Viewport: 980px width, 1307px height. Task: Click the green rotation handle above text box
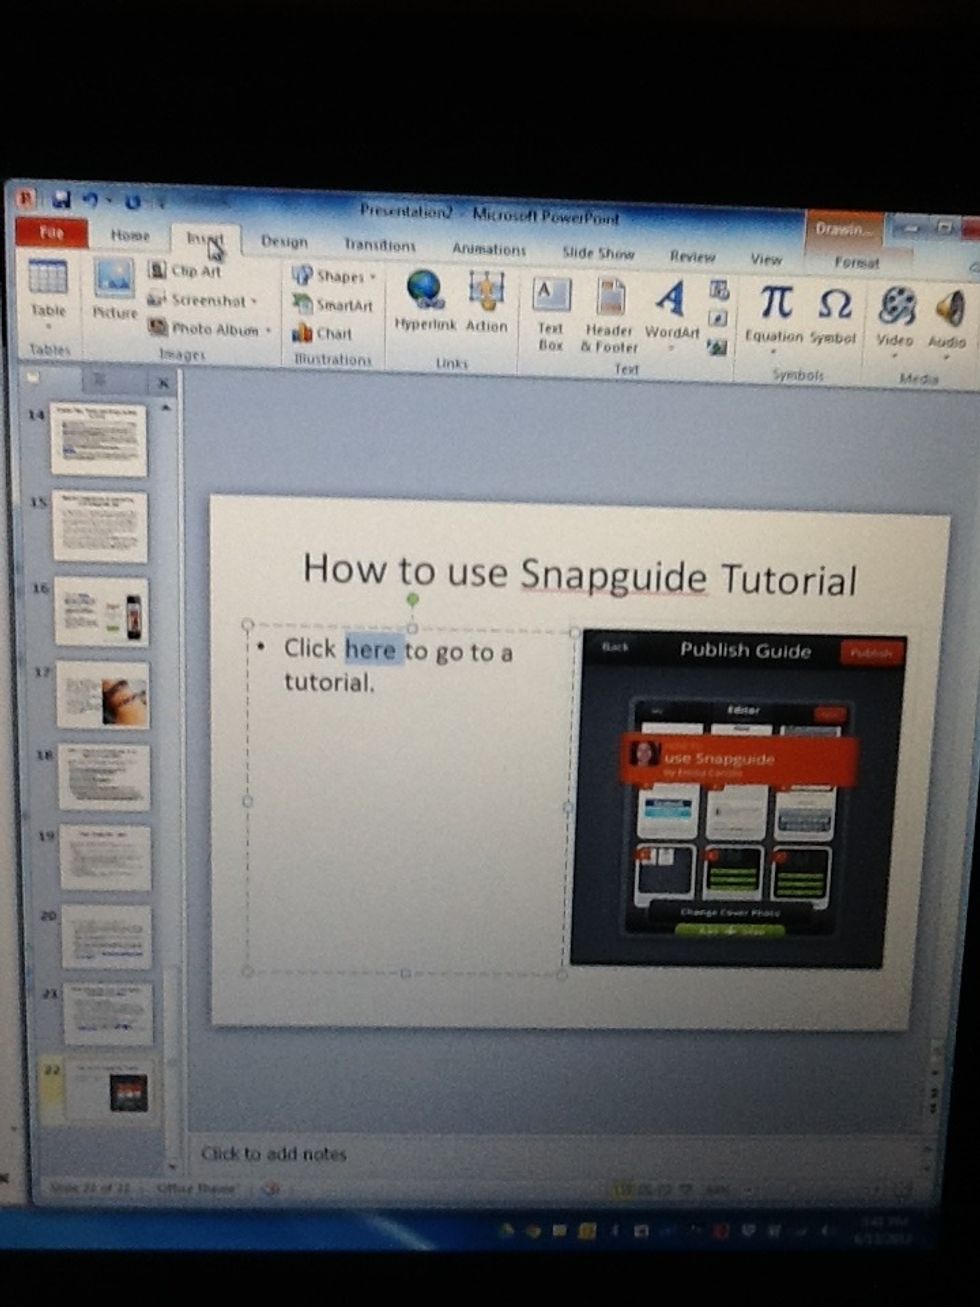coord(412,599)
